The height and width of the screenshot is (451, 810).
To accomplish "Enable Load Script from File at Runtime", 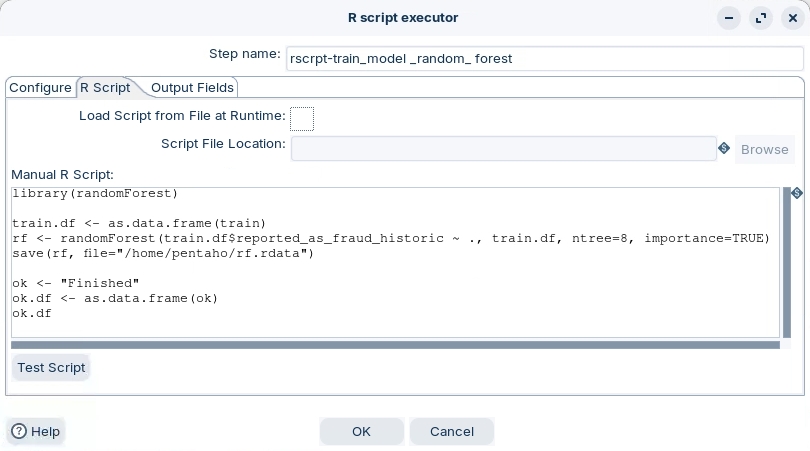I will coord(301,119).
